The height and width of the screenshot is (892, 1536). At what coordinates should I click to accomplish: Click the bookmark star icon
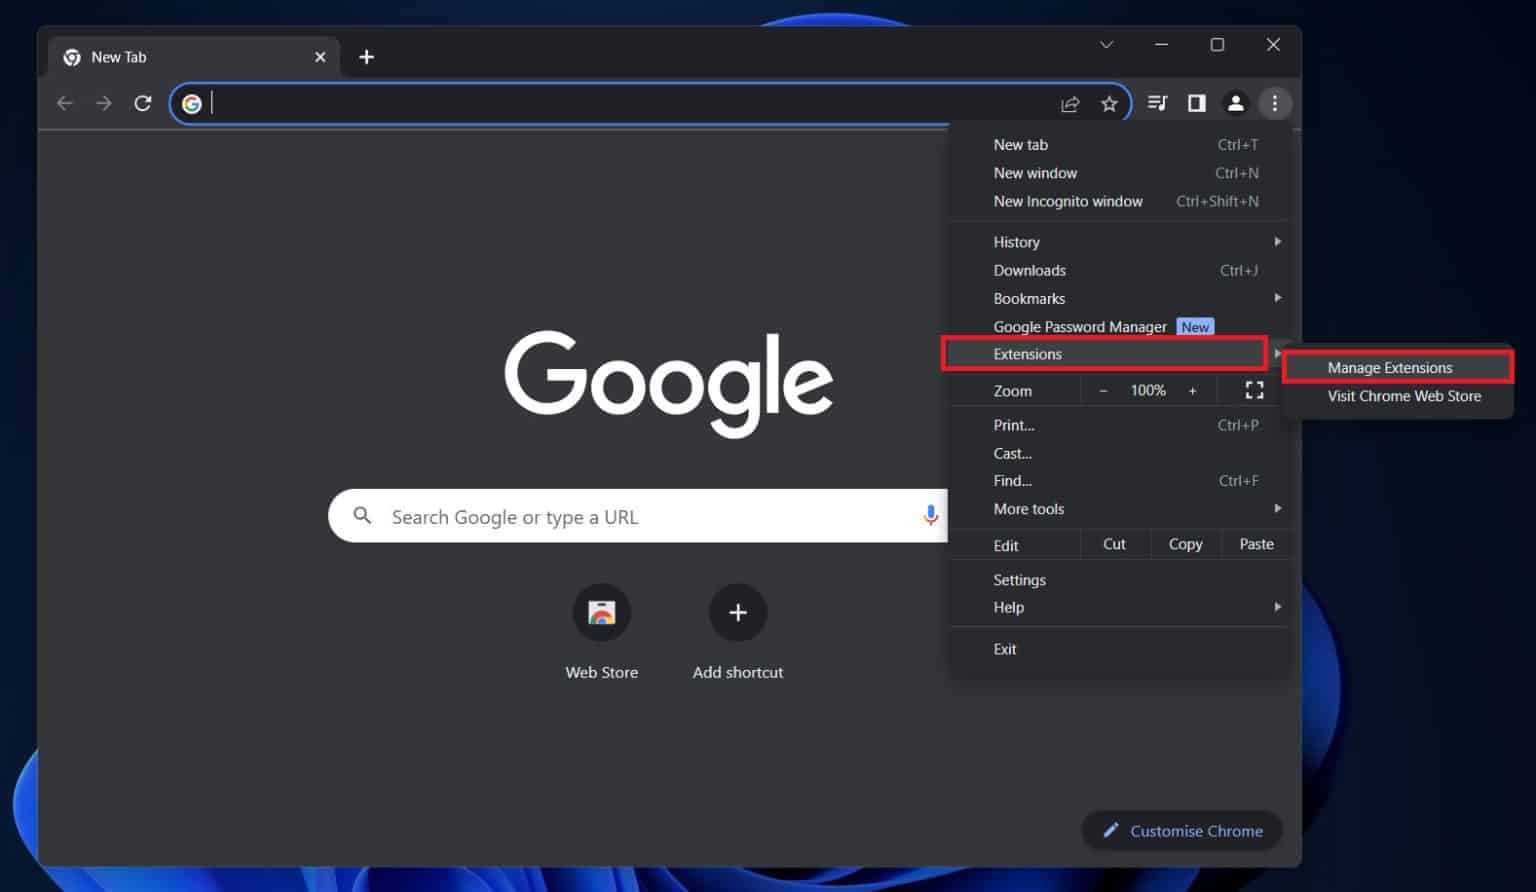tap(1109, 104)
